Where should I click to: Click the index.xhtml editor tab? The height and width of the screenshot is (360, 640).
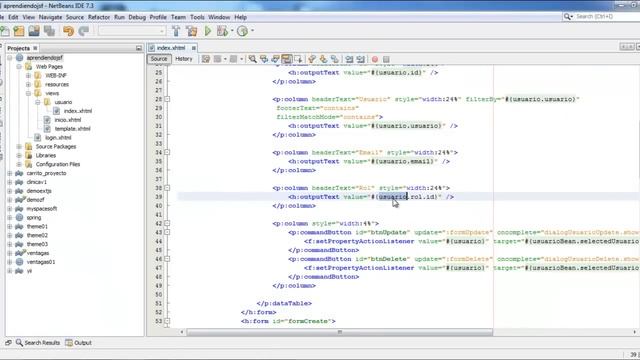click(x=171, y=48)
